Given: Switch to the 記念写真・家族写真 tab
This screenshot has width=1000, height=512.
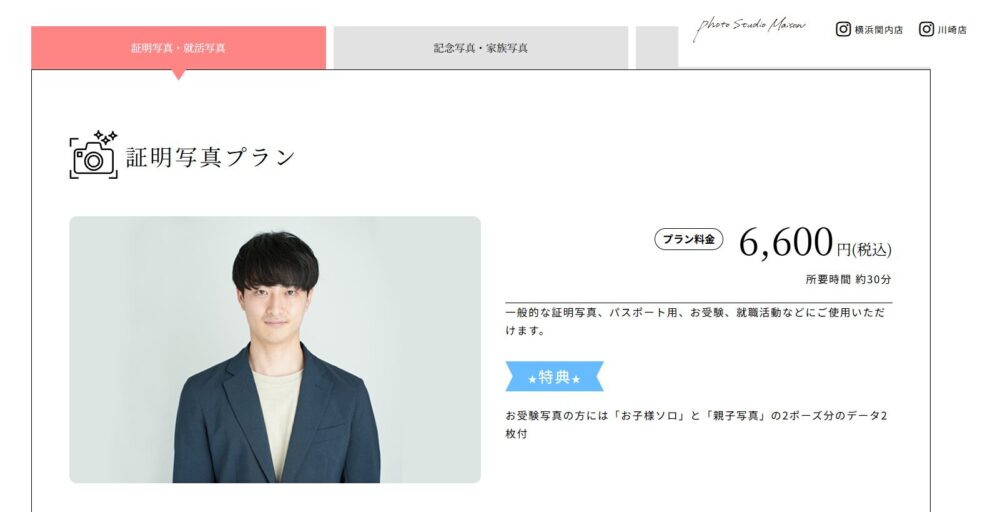Looking at the screenshot, I should [x=481, y=48].
